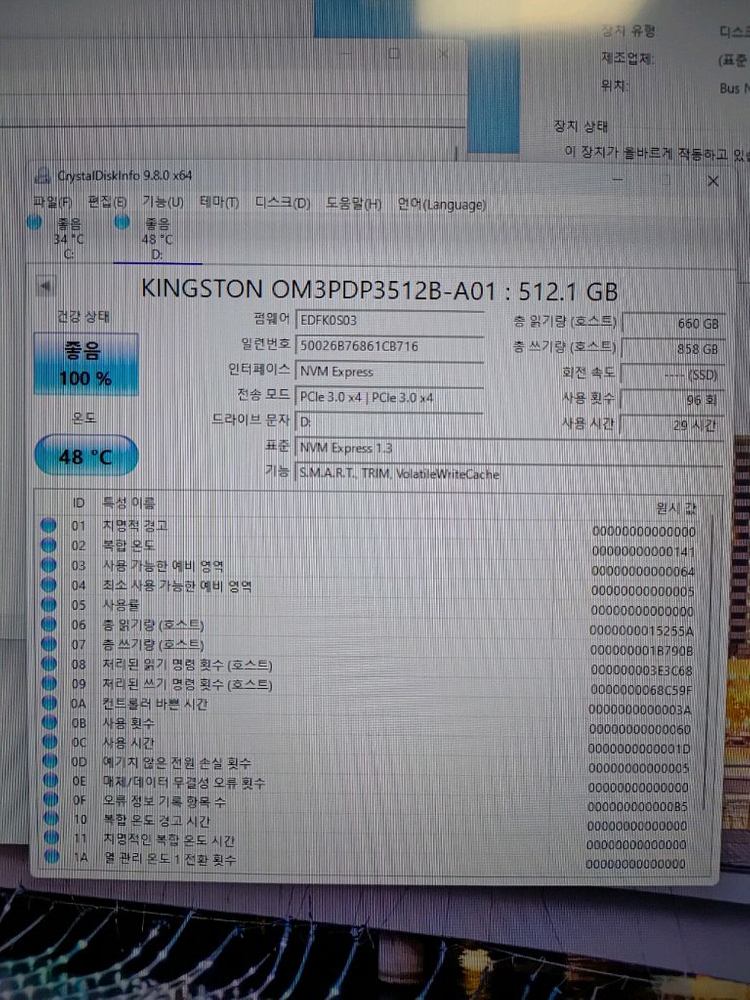The height and width of the screenshot is (1000, 750).
Task: Open the 편집(E) menu
Action: (107, 202)
